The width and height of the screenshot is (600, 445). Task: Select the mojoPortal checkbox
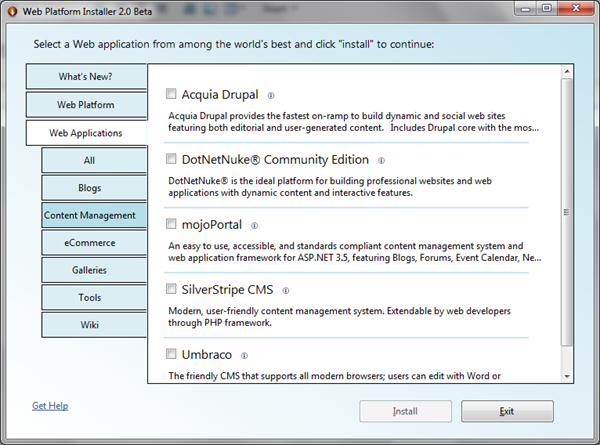point(171,224)
